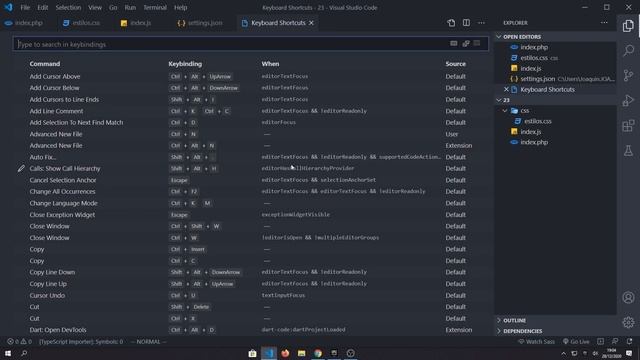
Task: Select the Change Language Mode command row
Action: click(x=251, y=203)
